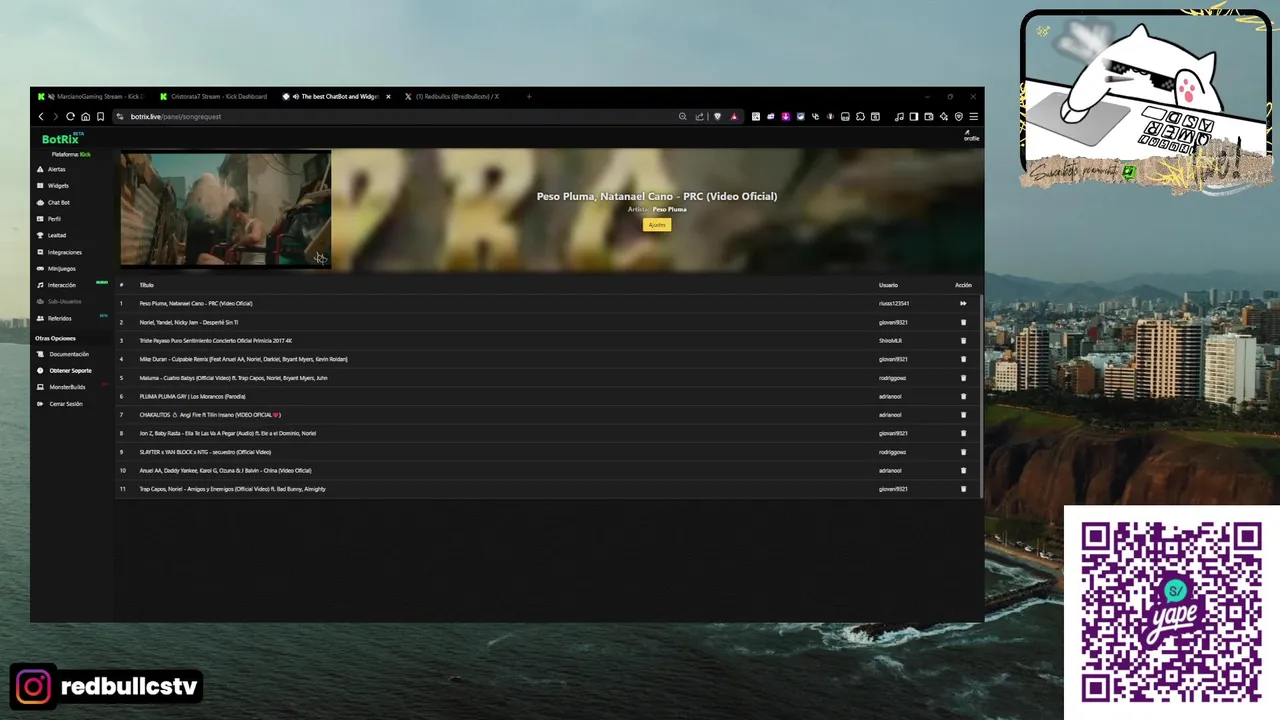Click user ShiroMLR in row three
Screen dimensions: 1280x720
click(890, 341)
